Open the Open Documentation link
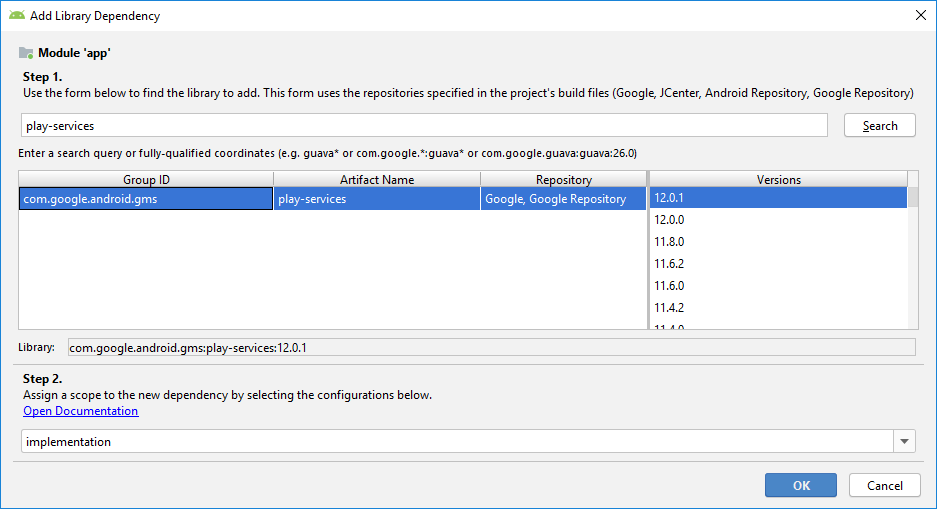Screen dimensions: 937x509 point(81,411)
